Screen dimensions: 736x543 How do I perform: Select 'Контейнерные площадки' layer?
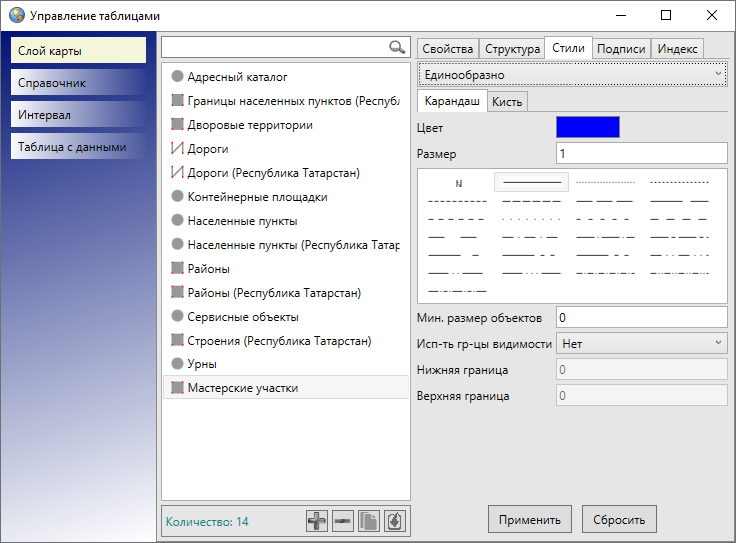pyautogui.click(x=257, y=197)
